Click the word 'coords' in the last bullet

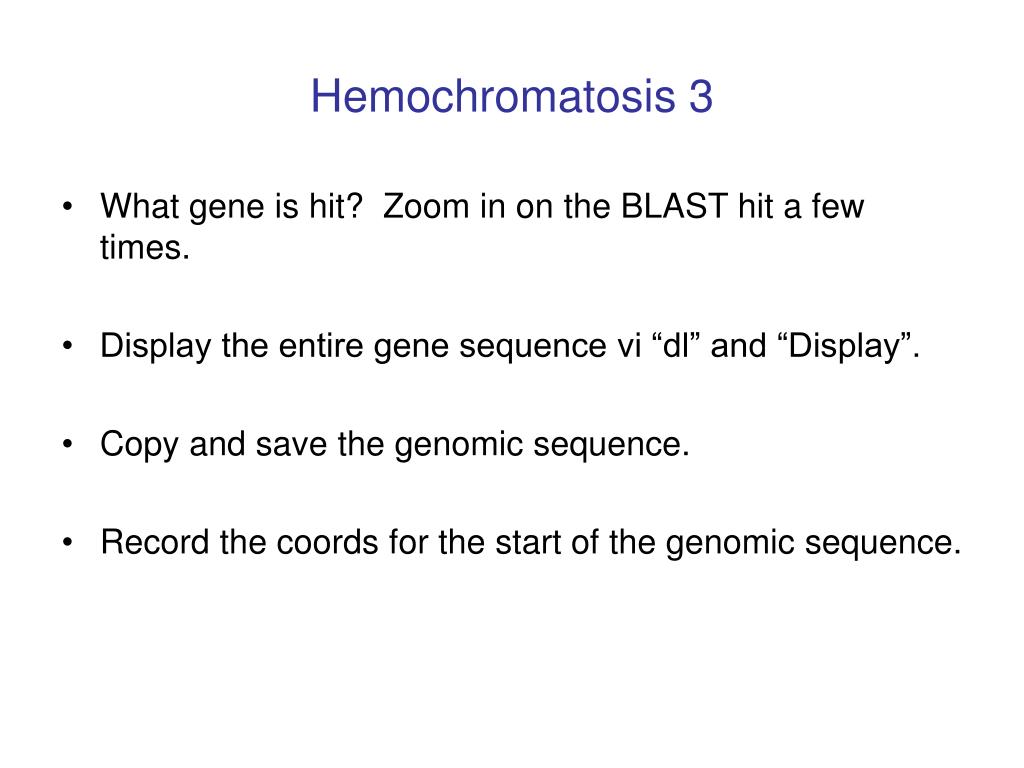pos(327,543)
